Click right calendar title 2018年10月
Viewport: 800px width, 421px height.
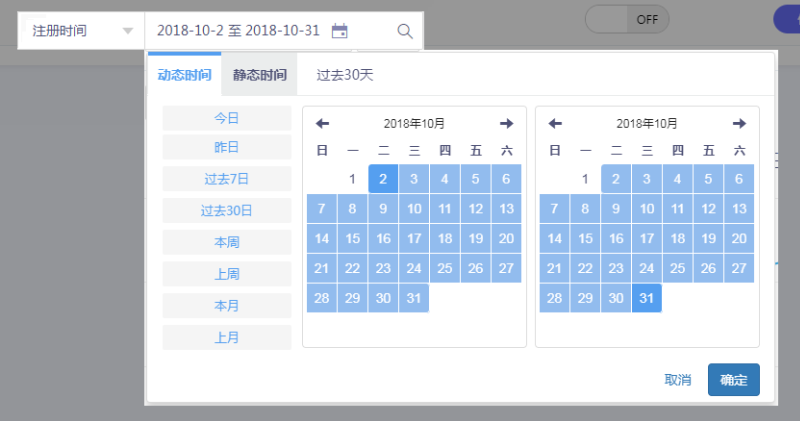pyautogui.click(x=647, y=123)
